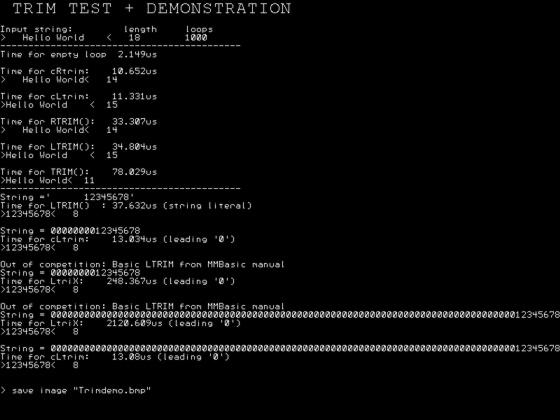Click the save image command line
This screenshot has height=420, width=560.
[x=76, y=390]
